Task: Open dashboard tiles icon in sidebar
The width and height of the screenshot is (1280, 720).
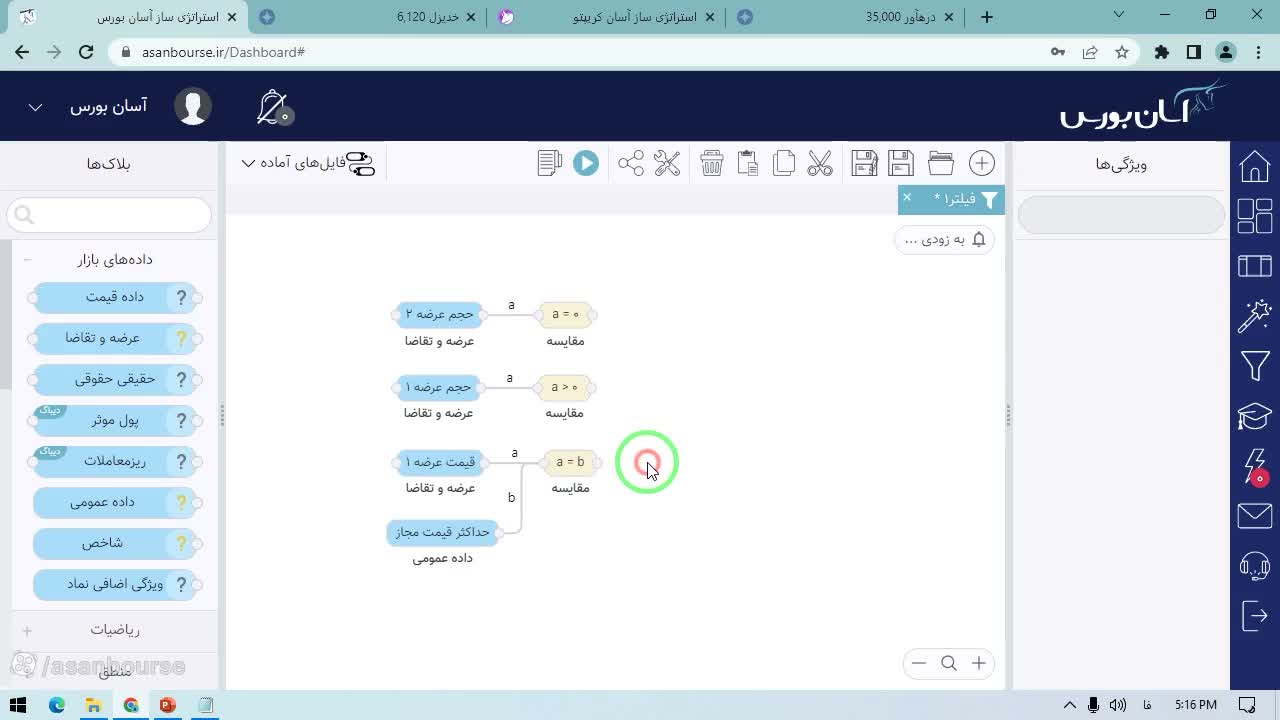Action: coord(1255,216)
